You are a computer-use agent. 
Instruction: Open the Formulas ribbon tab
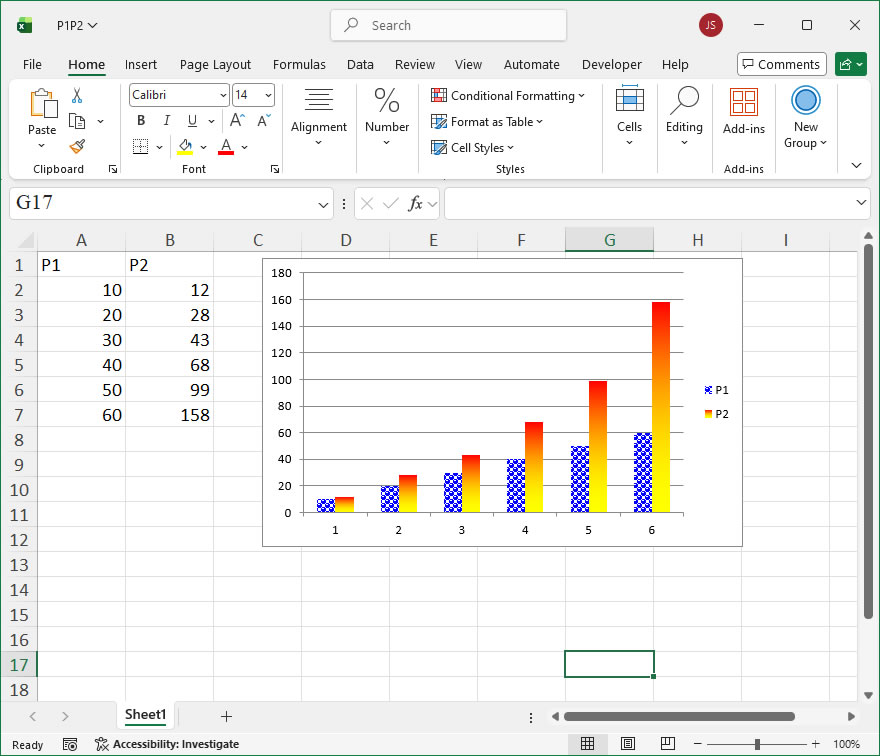click(299, 65)
